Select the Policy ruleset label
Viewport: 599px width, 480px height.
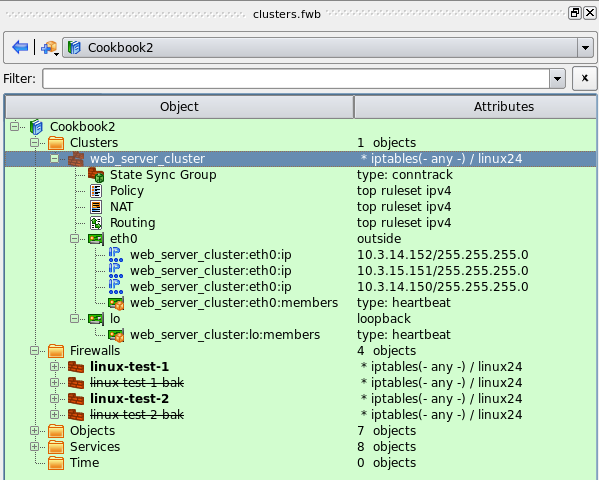pos(127,191)
